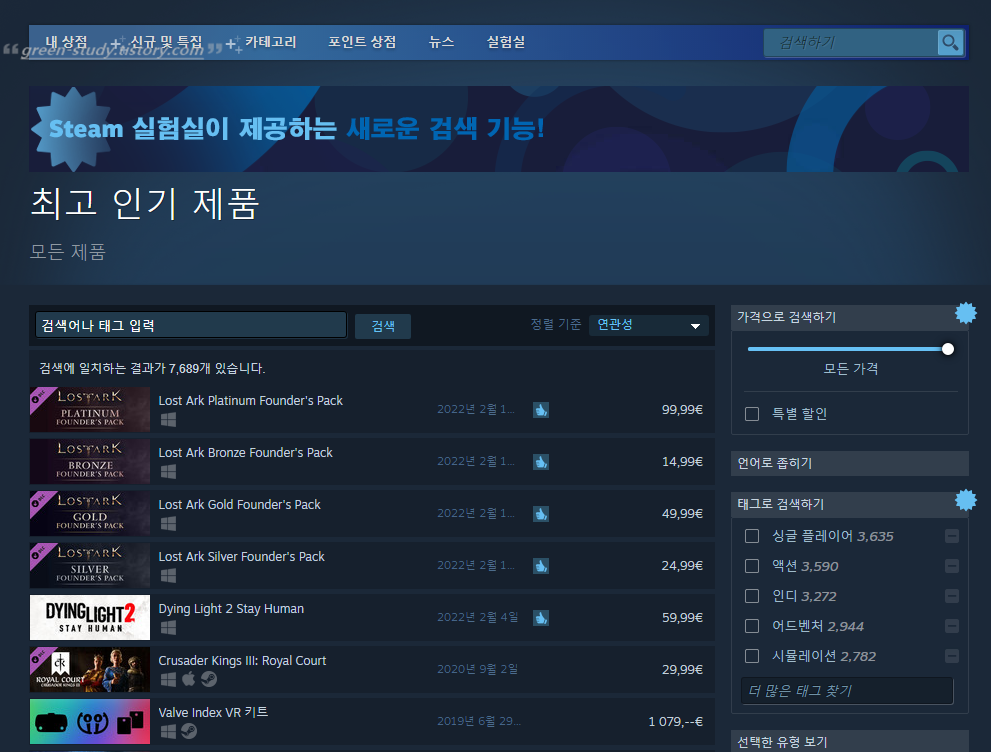991x752 pixels.
Task: Click the 2020년 9월 2일 release date
Action: [477, 669]
